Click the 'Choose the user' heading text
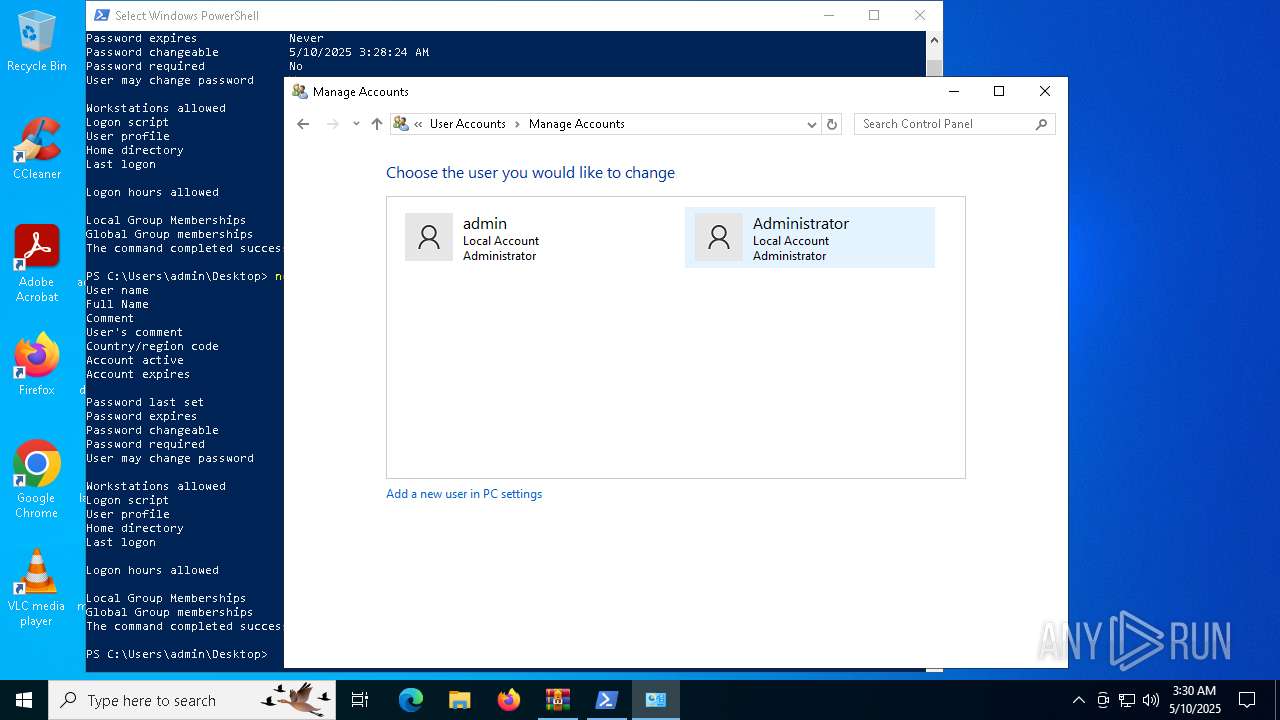This screenshot has width=1280, height=720. tap(531, 173)
